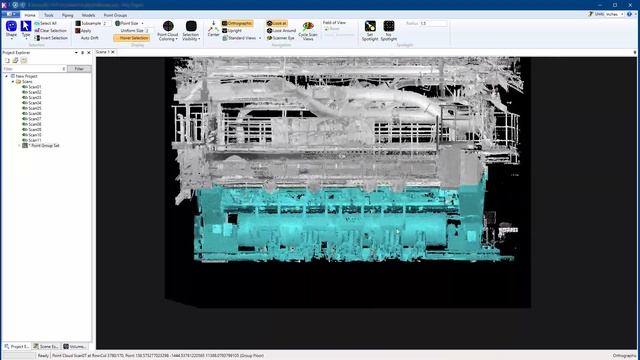The image size is (640, 360).
Task: Run Auto Drift
Action: coord(89,38)
